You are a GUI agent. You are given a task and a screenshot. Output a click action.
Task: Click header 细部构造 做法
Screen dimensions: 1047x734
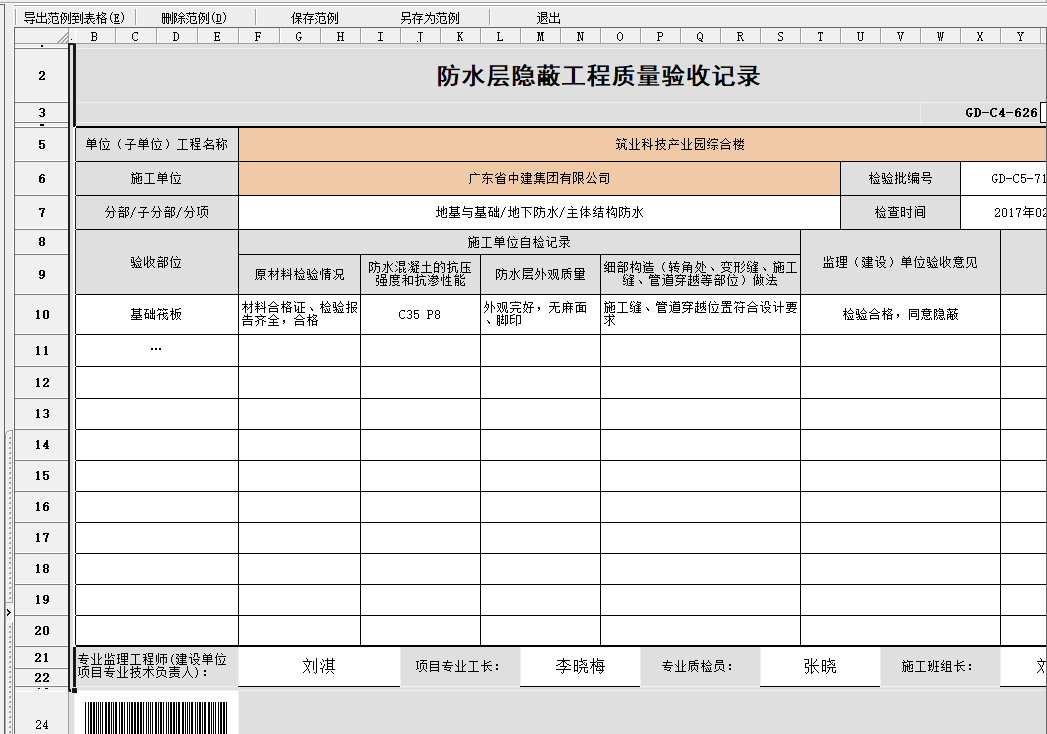click(700, 274)
